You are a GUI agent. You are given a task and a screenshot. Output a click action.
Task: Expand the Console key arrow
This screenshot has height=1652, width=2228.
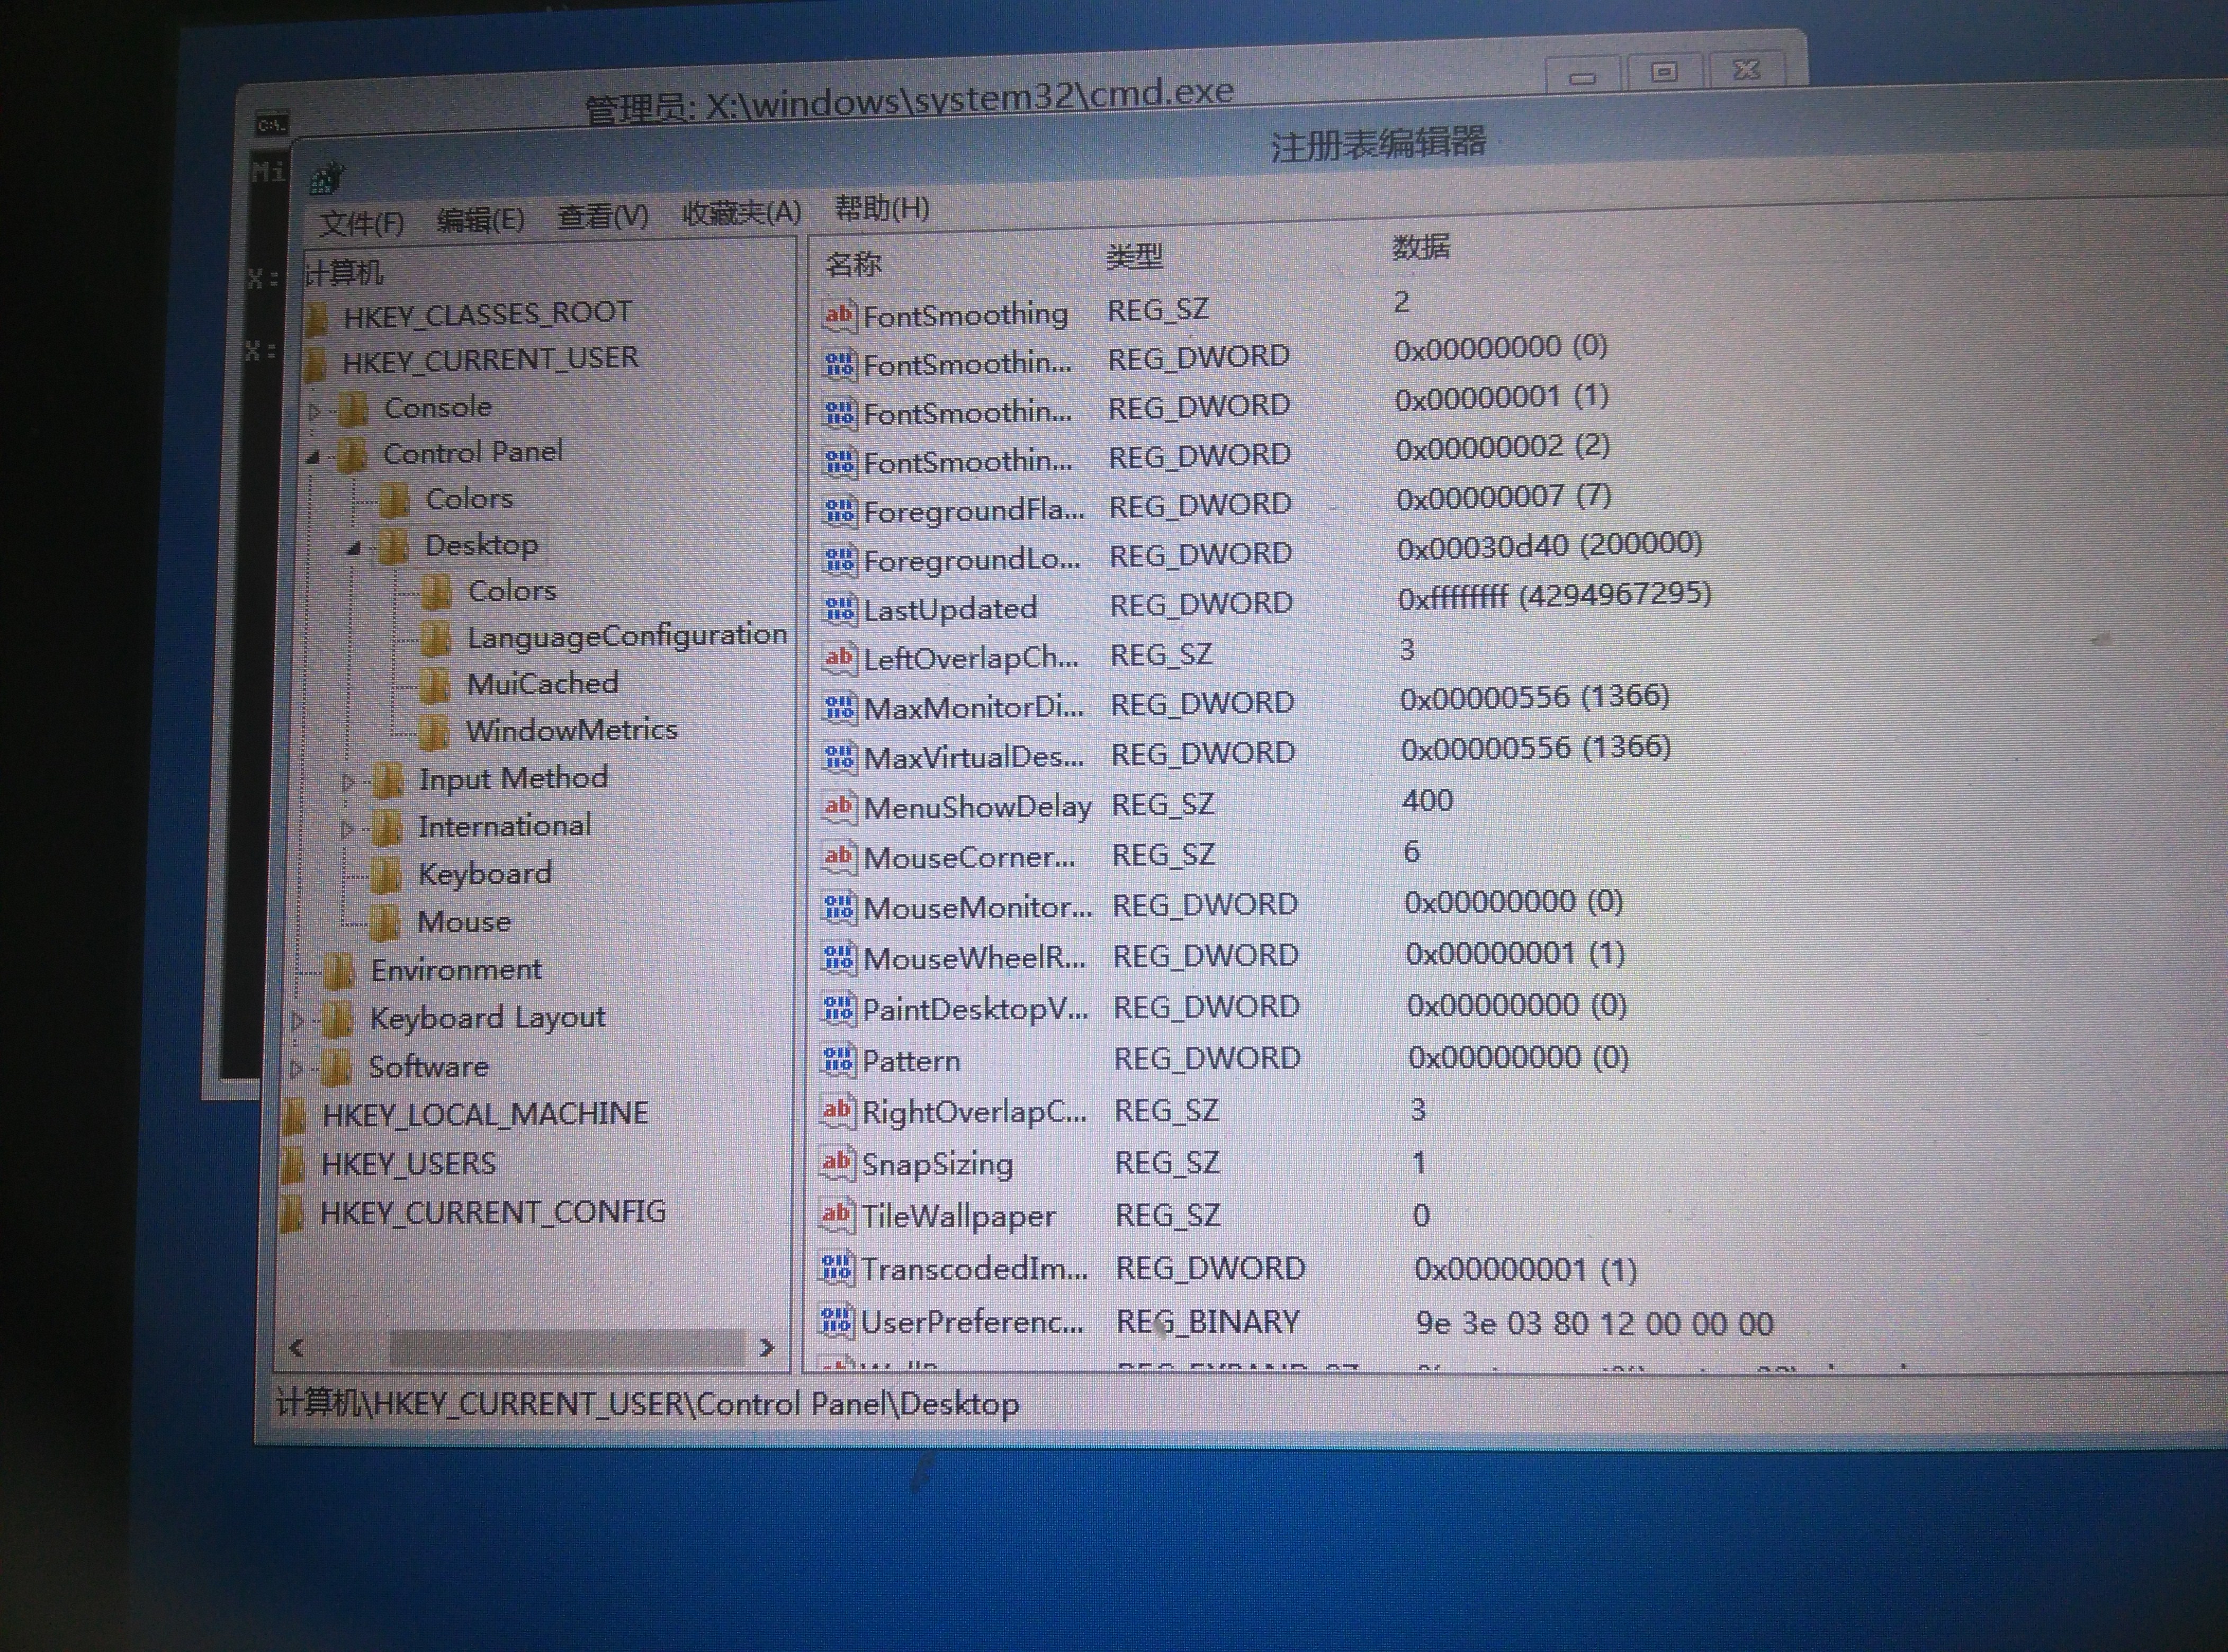click(315, 410)
